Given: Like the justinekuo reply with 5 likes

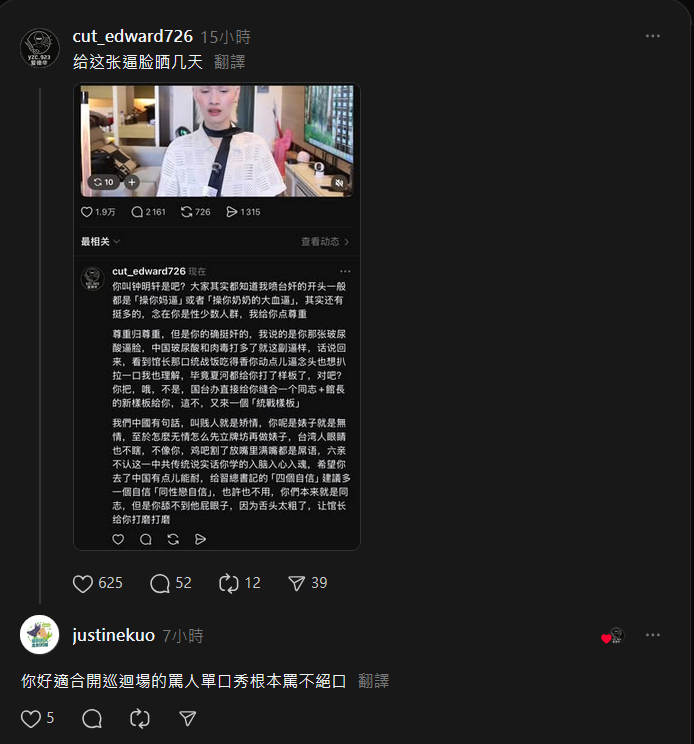Looking at the screenshot, I should (x=31, y=718).
